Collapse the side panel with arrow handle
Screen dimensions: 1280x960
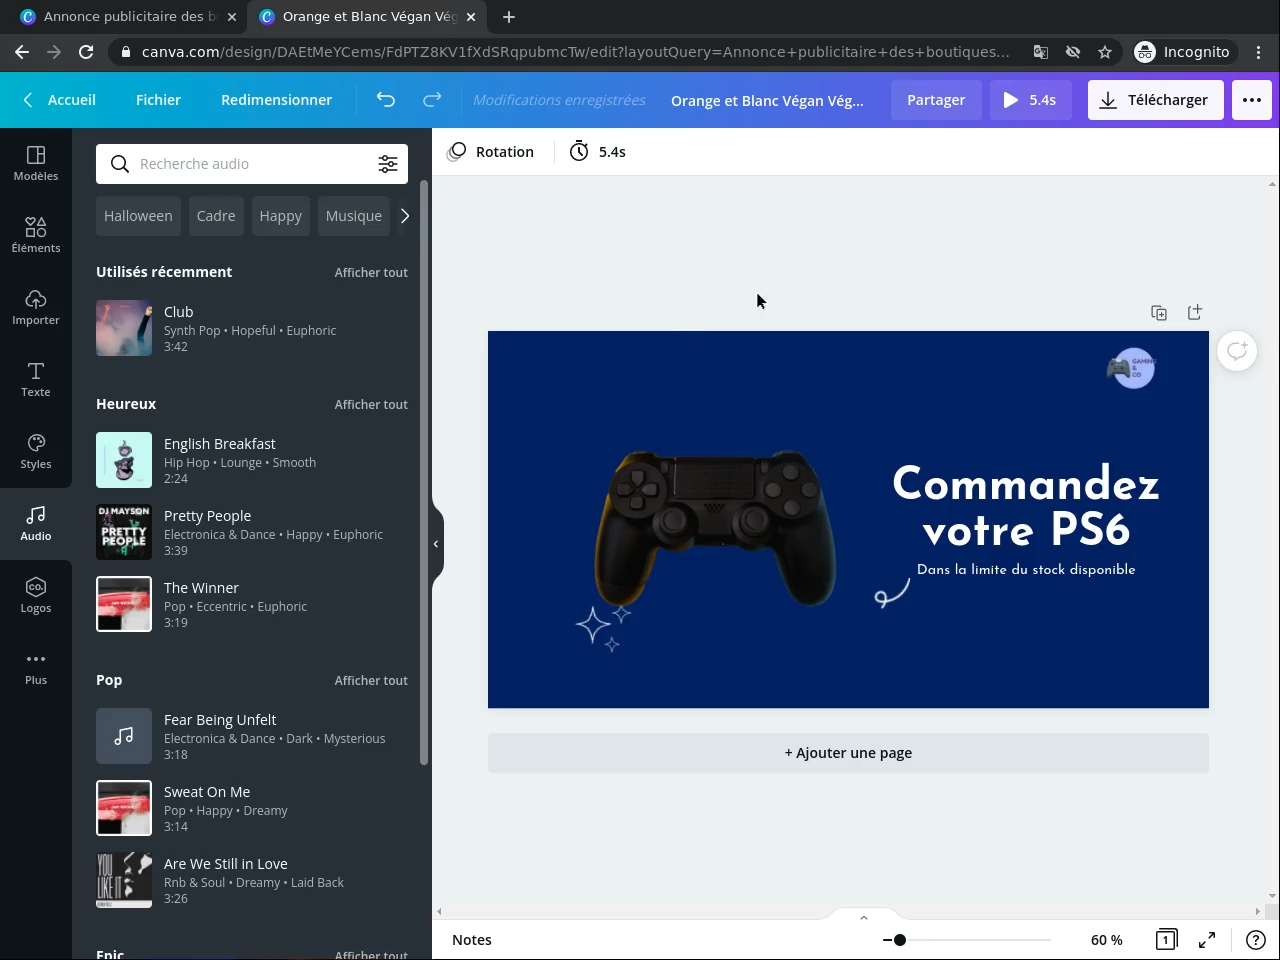(x=436, y=544)
